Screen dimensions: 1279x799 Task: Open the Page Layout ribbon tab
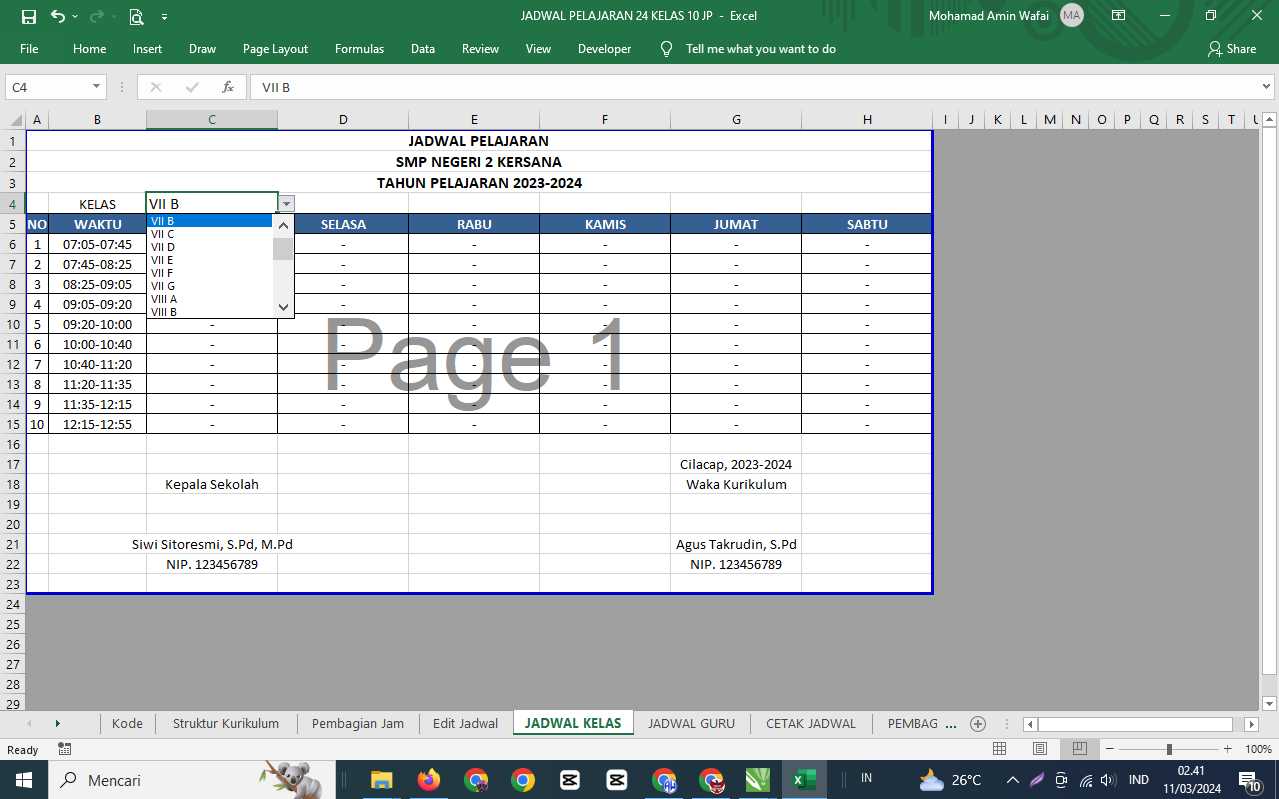(275, 49)
